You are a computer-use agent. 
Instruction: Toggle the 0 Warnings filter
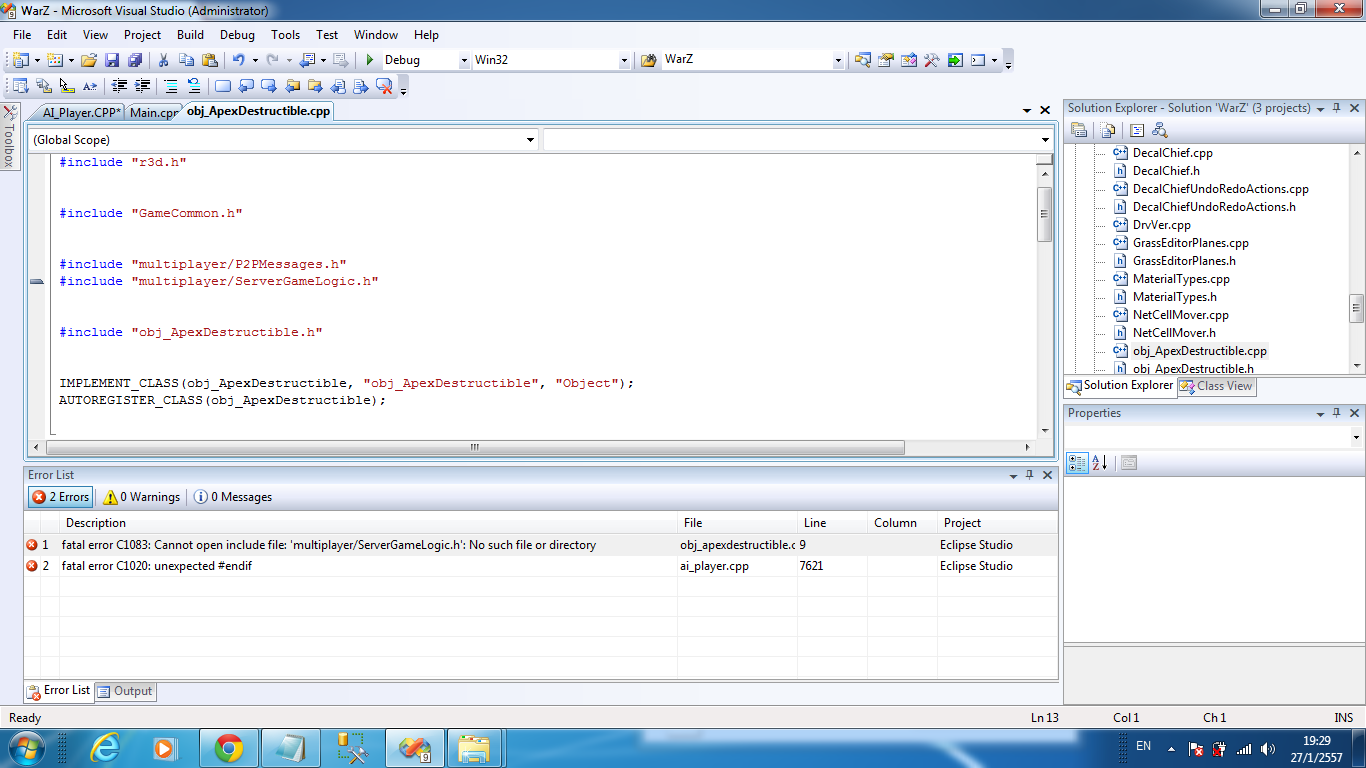142,497
